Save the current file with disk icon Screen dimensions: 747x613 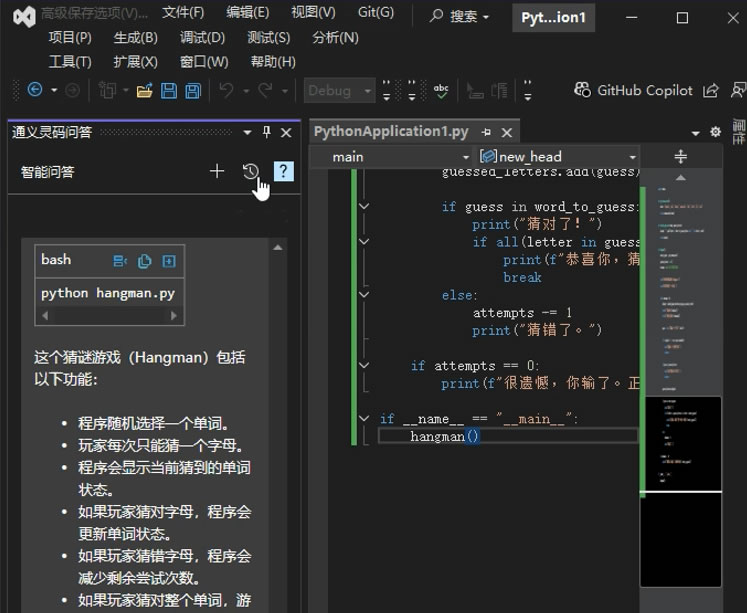point(169,90)
